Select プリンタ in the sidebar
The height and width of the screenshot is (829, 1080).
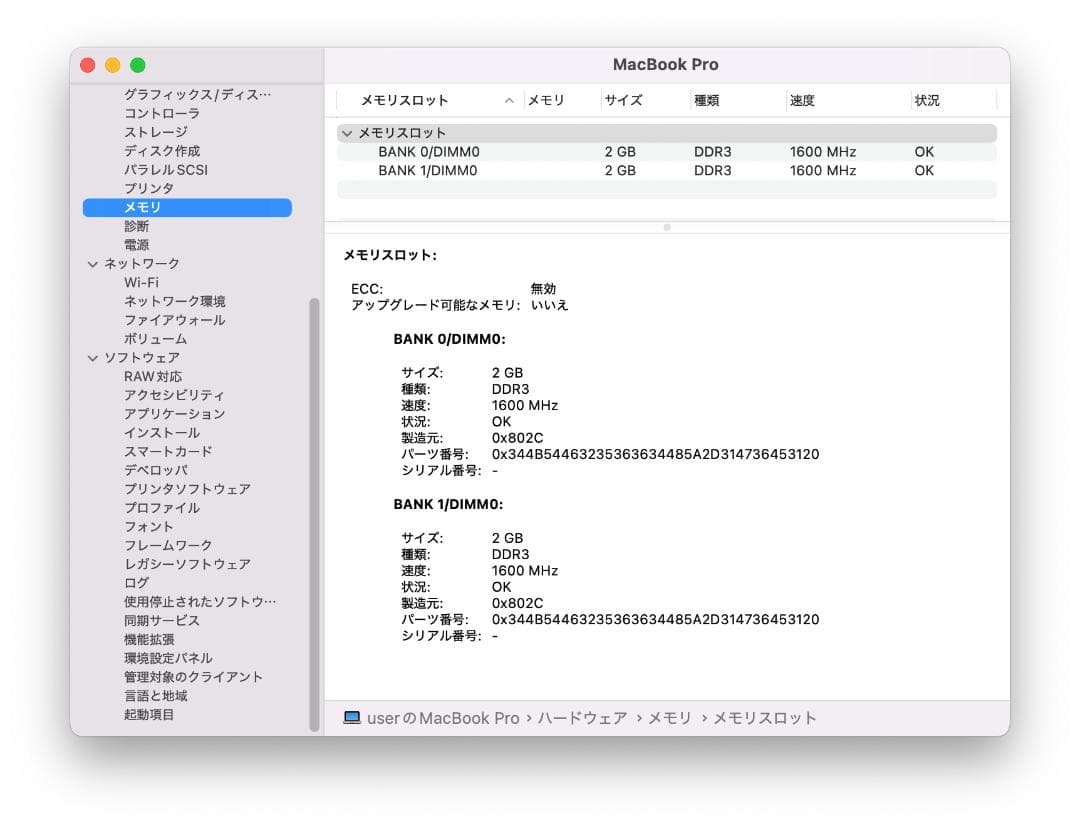[x=149, y=188]
